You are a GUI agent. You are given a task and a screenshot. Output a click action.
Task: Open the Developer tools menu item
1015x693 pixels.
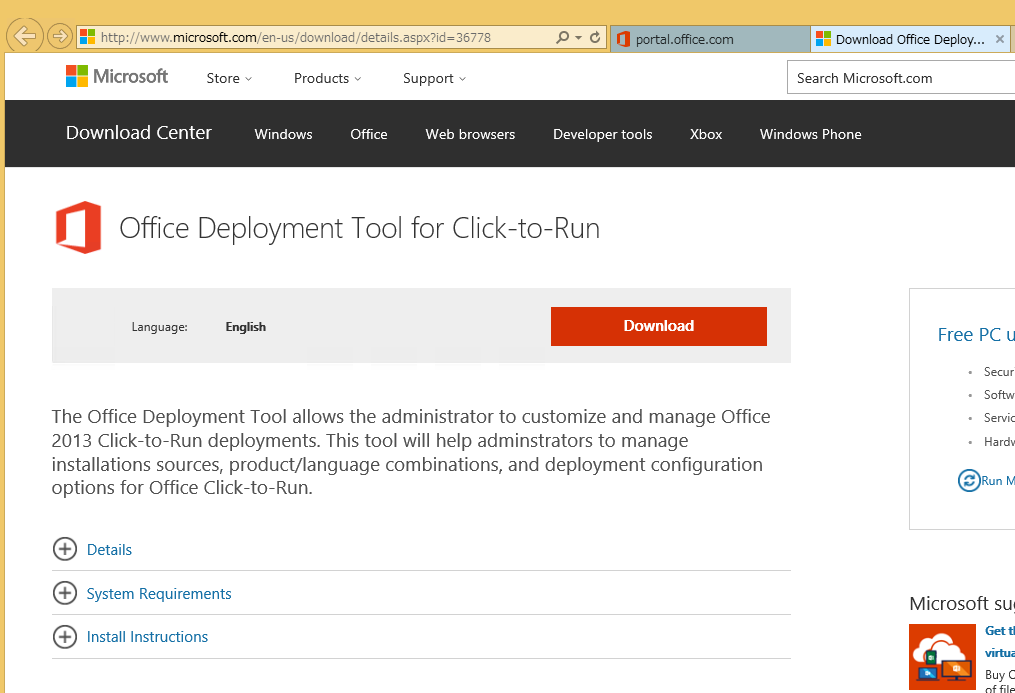(603, 134)
